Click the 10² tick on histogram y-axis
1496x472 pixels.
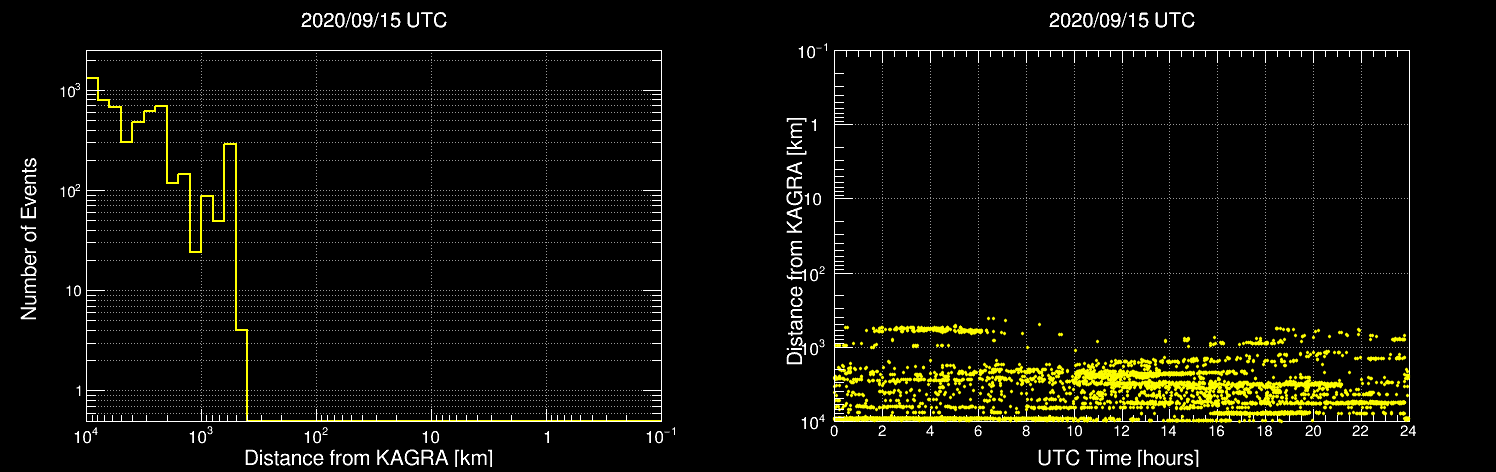(x=69, y=191)
